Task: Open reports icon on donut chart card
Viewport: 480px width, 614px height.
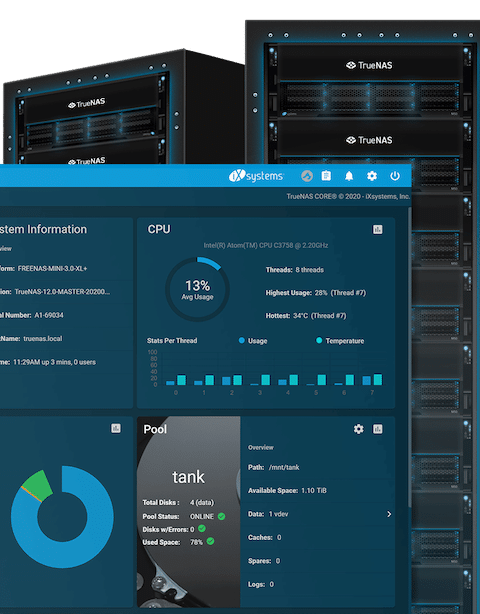Action: pyautogui.click(x=116, y=428)
